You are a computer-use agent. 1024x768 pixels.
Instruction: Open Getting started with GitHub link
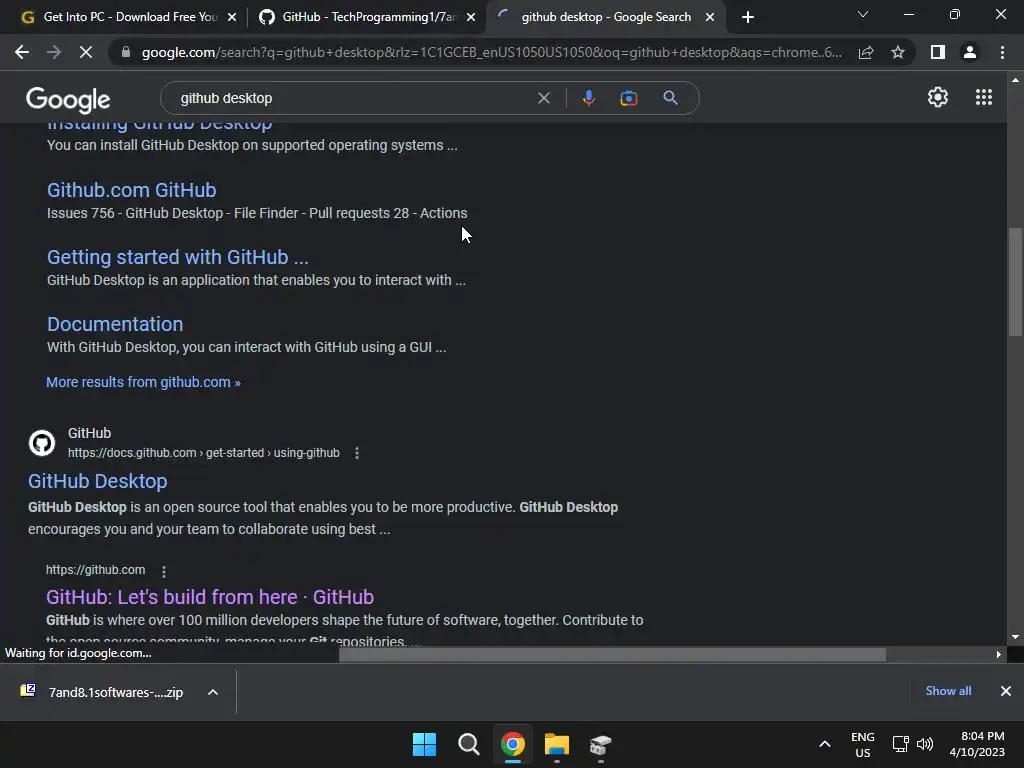coord(178,257)
